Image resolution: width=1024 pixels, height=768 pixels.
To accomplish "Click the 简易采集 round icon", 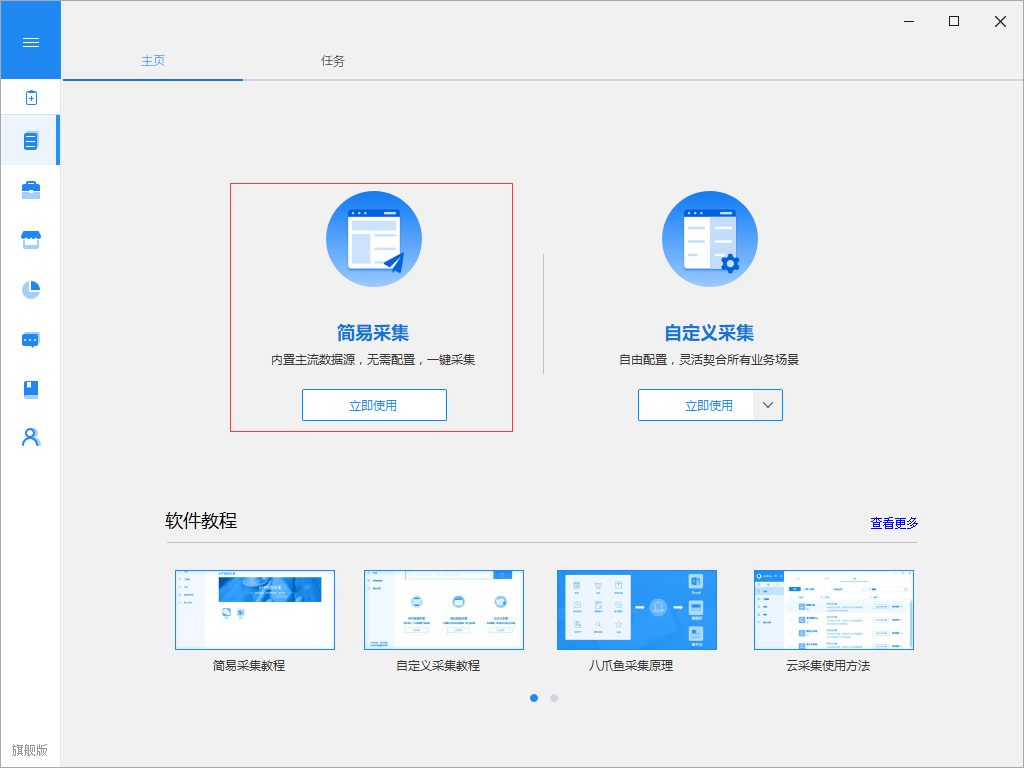I will tap(374, 239).
